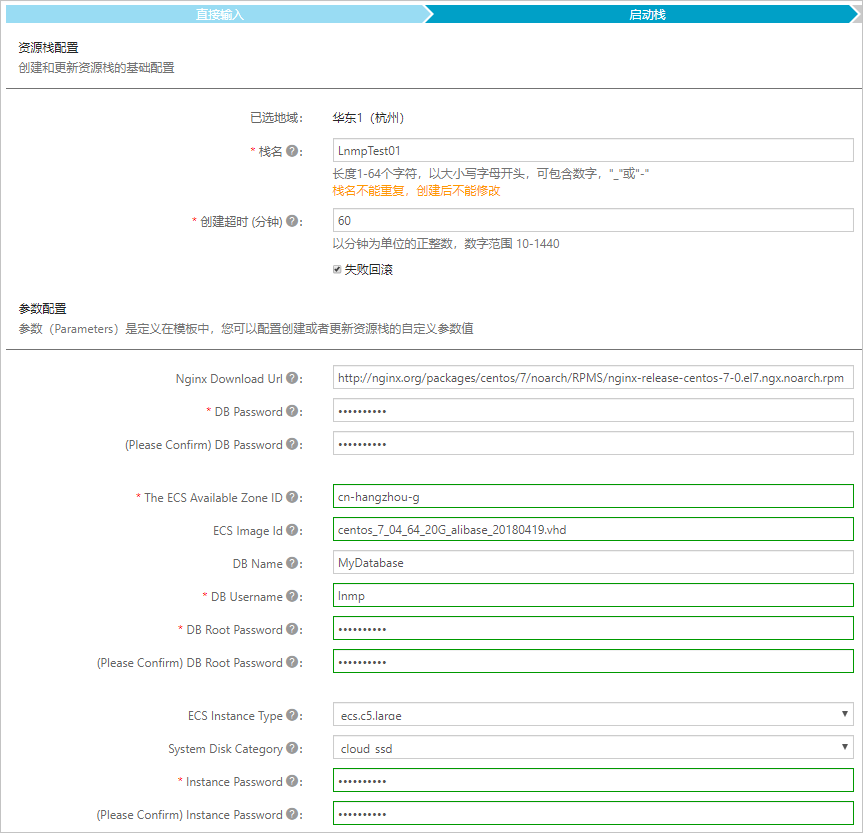Focus the 栈名 field containing LnmpTest01
This screenshot has width=863, height=833.
(x=593, y=150)
